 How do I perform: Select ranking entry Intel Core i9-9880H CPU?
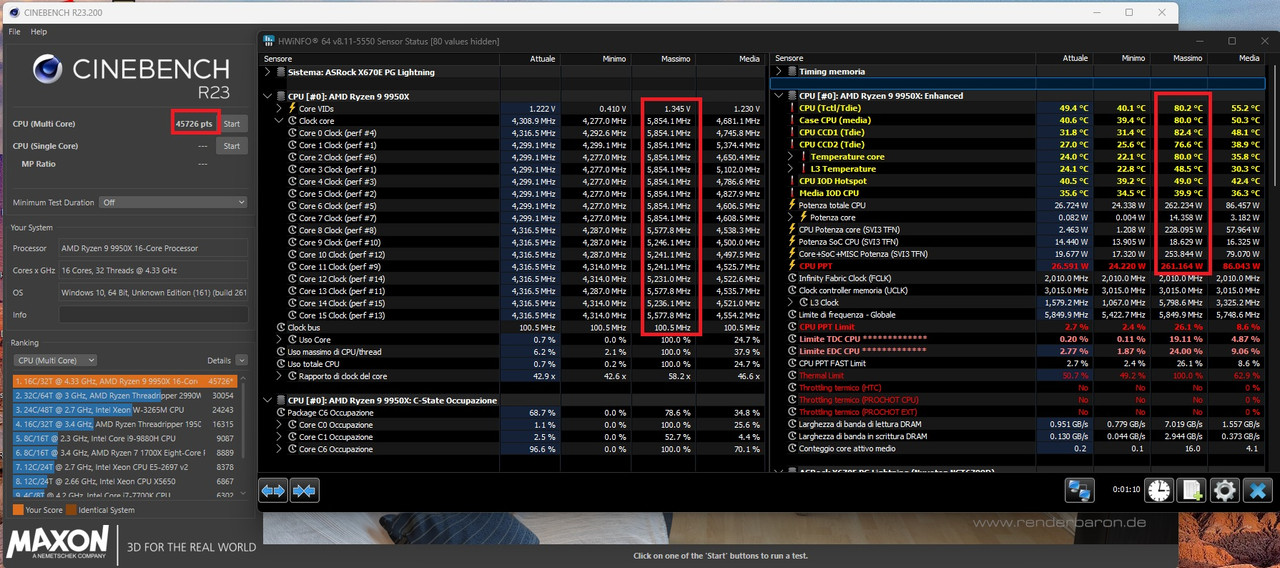point(125,438)
